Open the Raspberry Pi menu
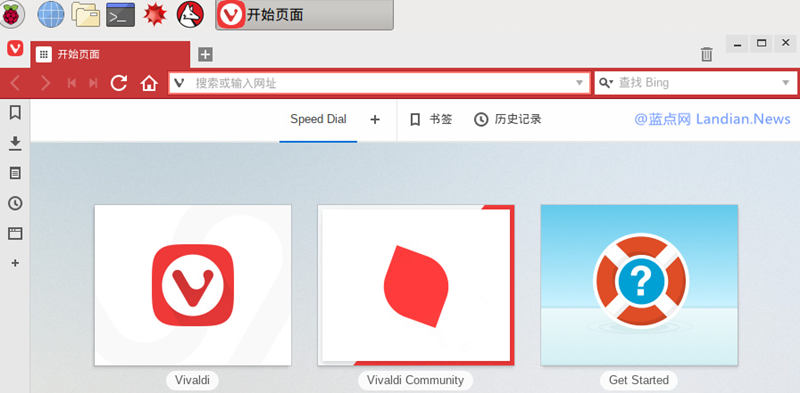Viewport: 800px width, 393px height. 11,14
